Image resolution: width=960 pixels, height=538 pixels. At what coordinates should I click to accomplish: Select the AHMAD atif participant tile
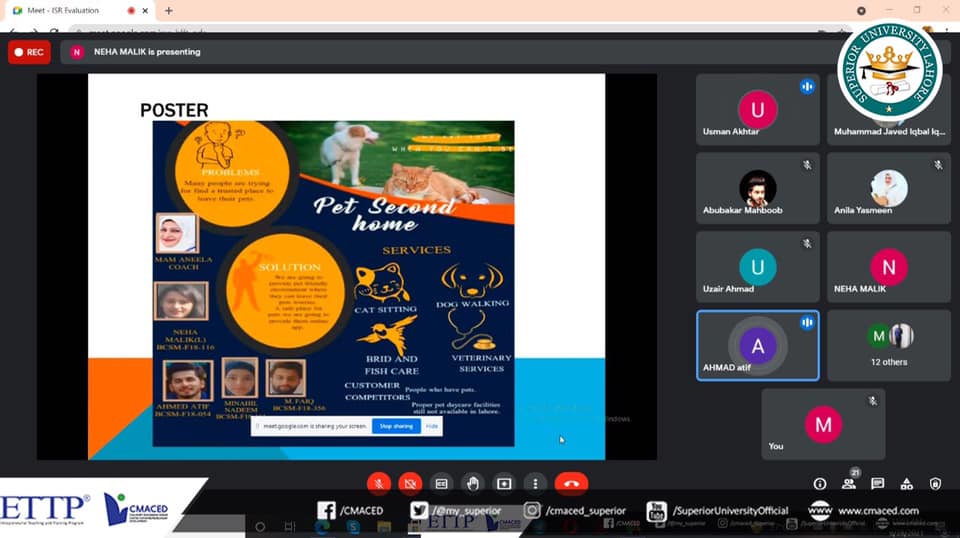click(x=757, y=345)
